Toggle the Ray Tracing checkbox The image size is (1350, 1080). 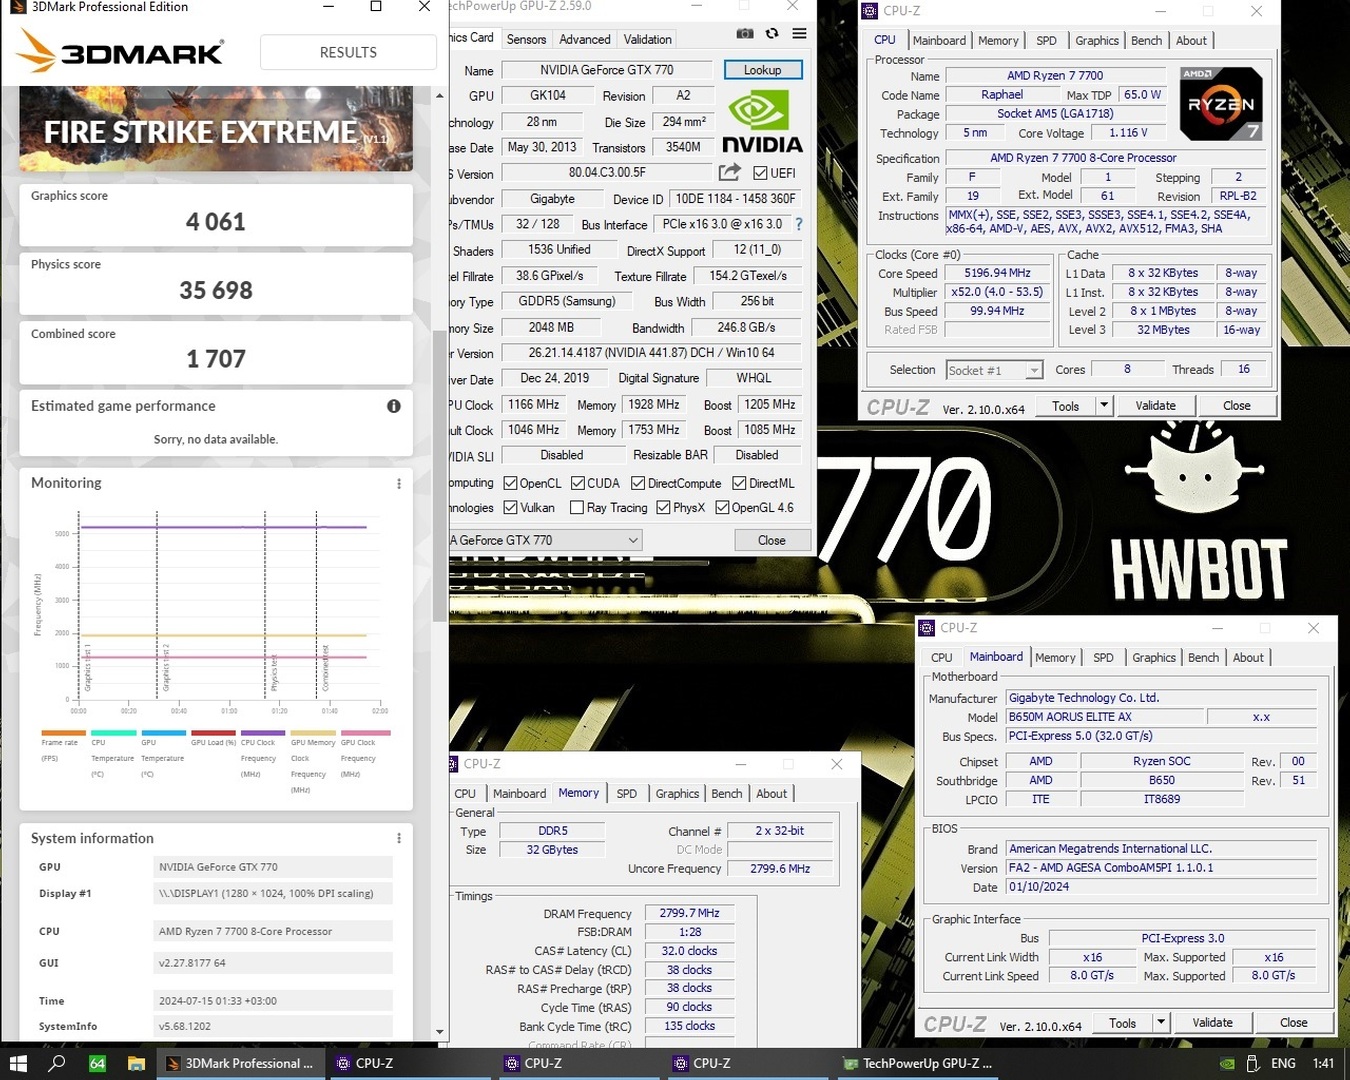pos(577,508)
